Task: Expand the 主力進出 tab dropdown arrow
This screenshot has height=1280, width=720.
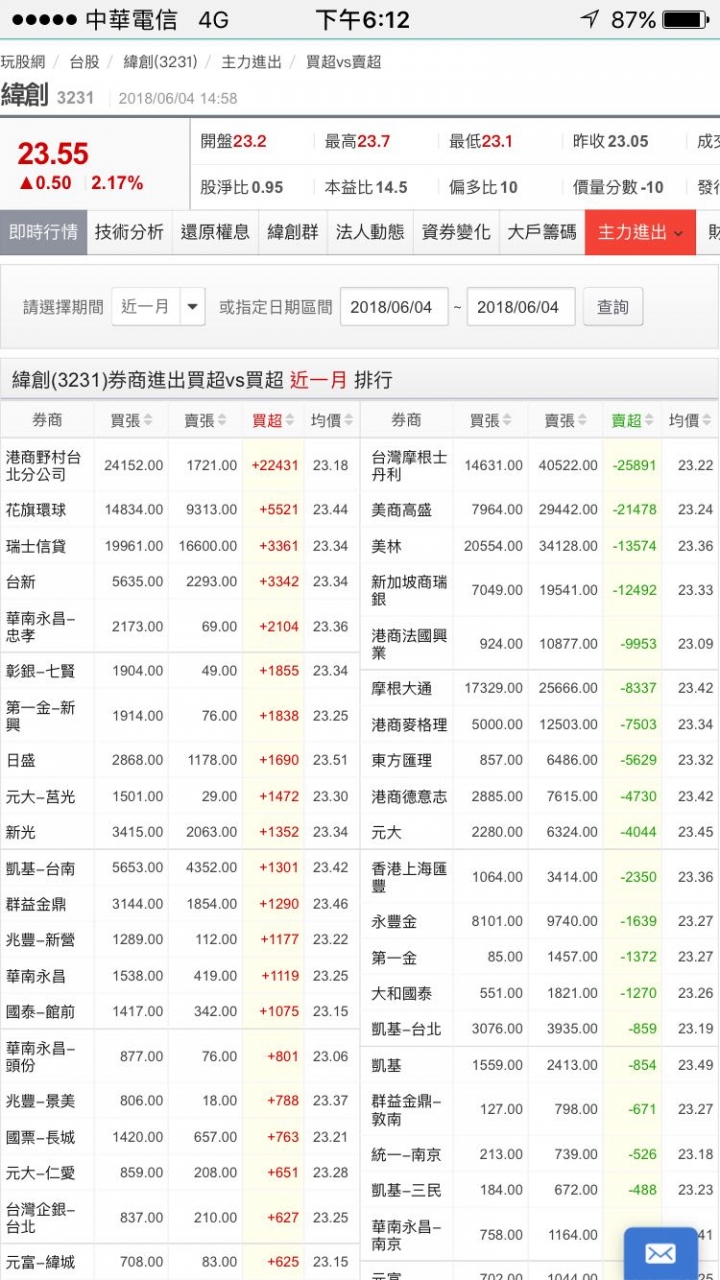Action: [x=679, y=233]
